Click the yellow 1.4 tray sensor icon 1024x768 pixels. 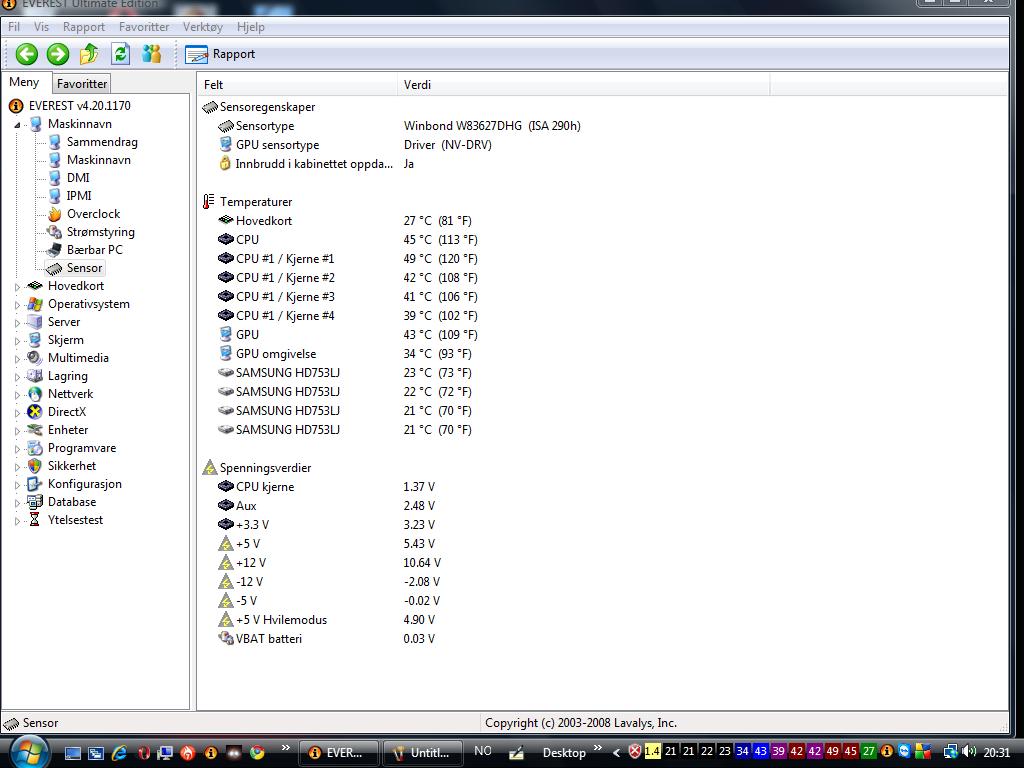pyautogui.click(x=652, y=751)
